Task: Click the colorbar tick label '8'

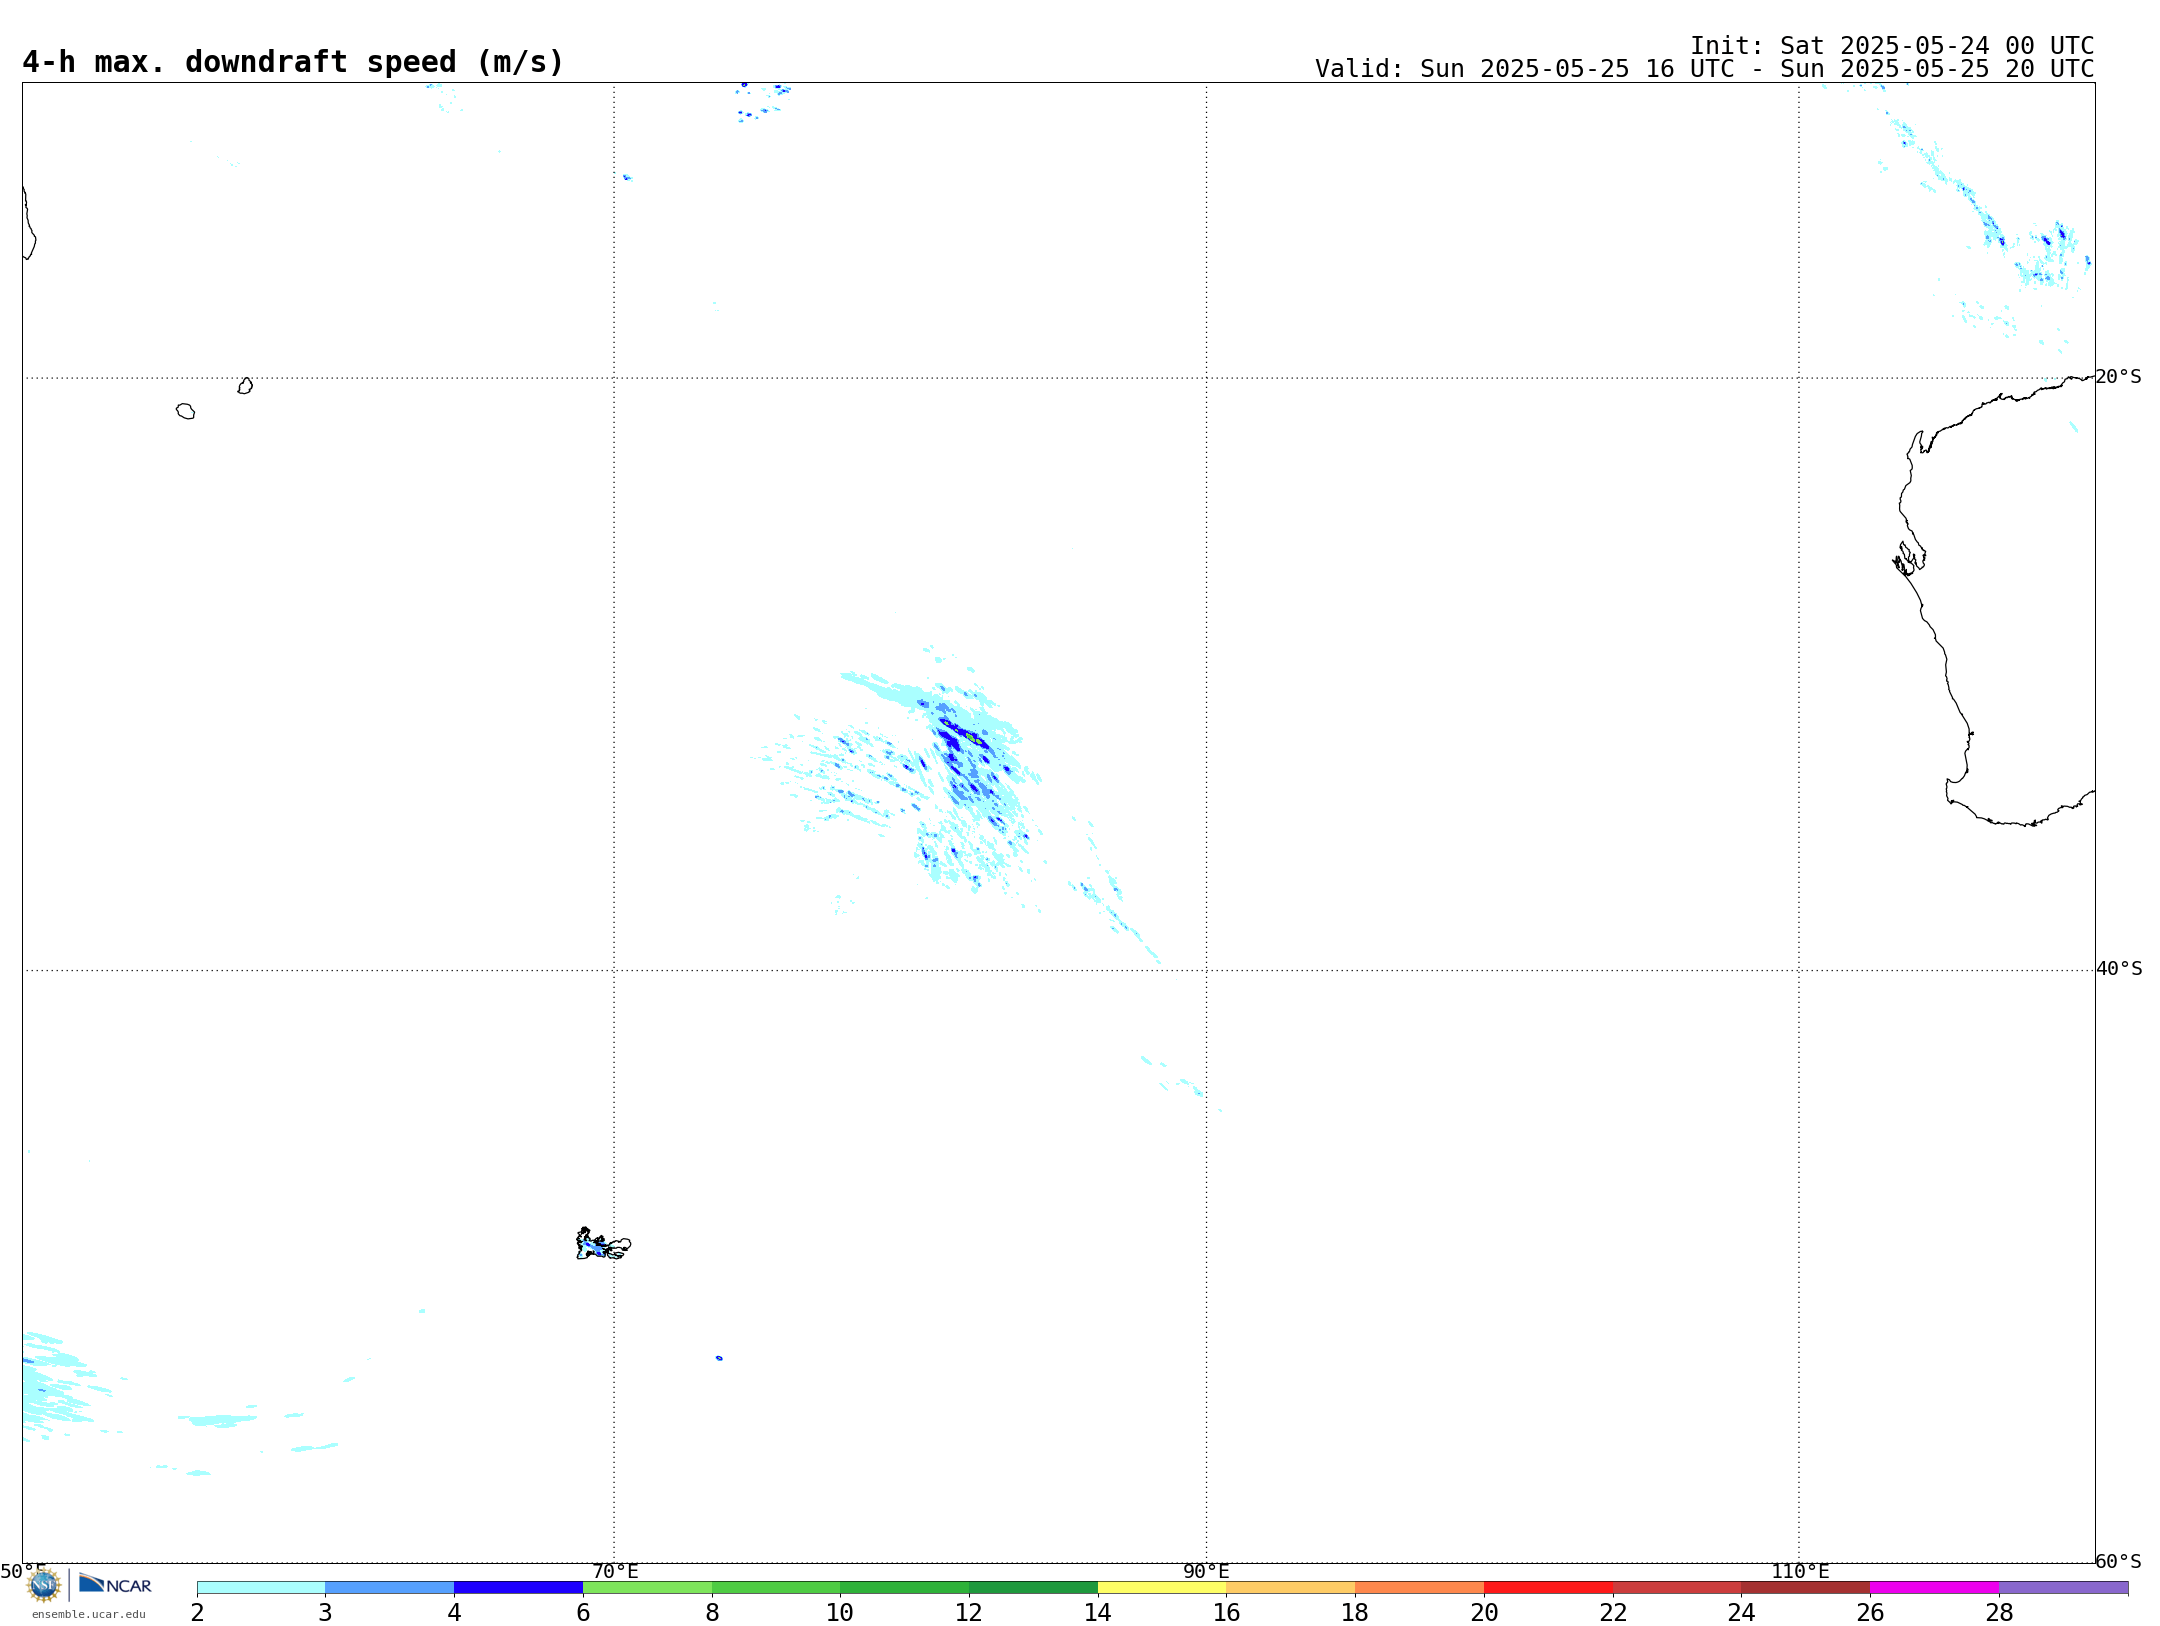Action: tap(712, 1612)
